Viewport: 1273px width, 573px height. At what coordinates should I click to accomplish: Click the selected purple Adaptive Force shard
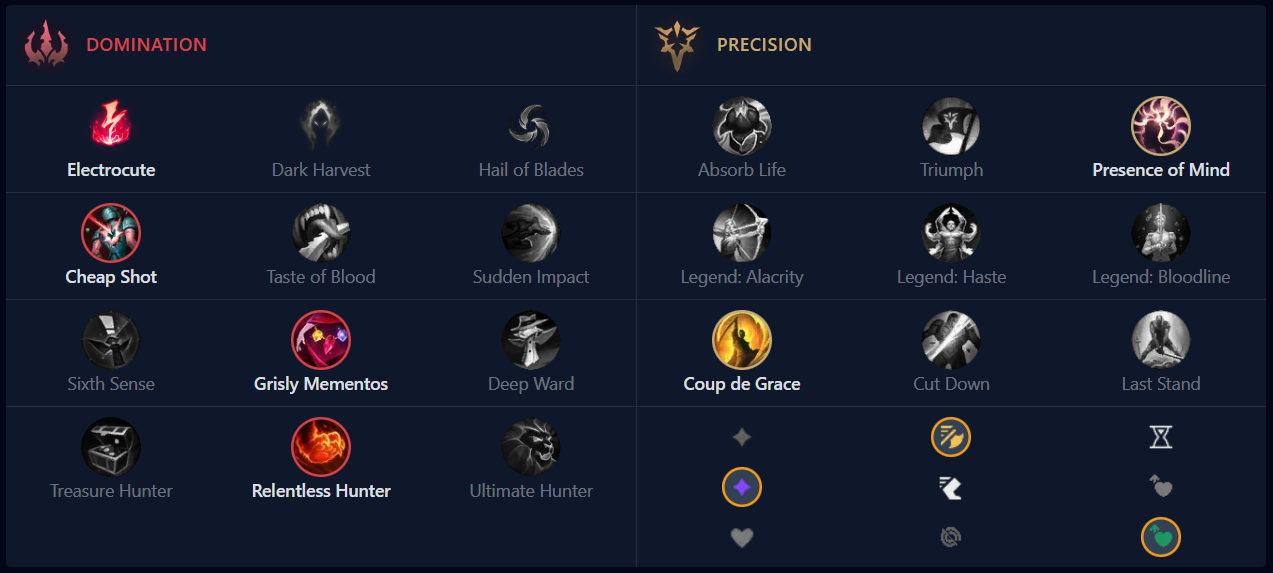tap(742, 488)
